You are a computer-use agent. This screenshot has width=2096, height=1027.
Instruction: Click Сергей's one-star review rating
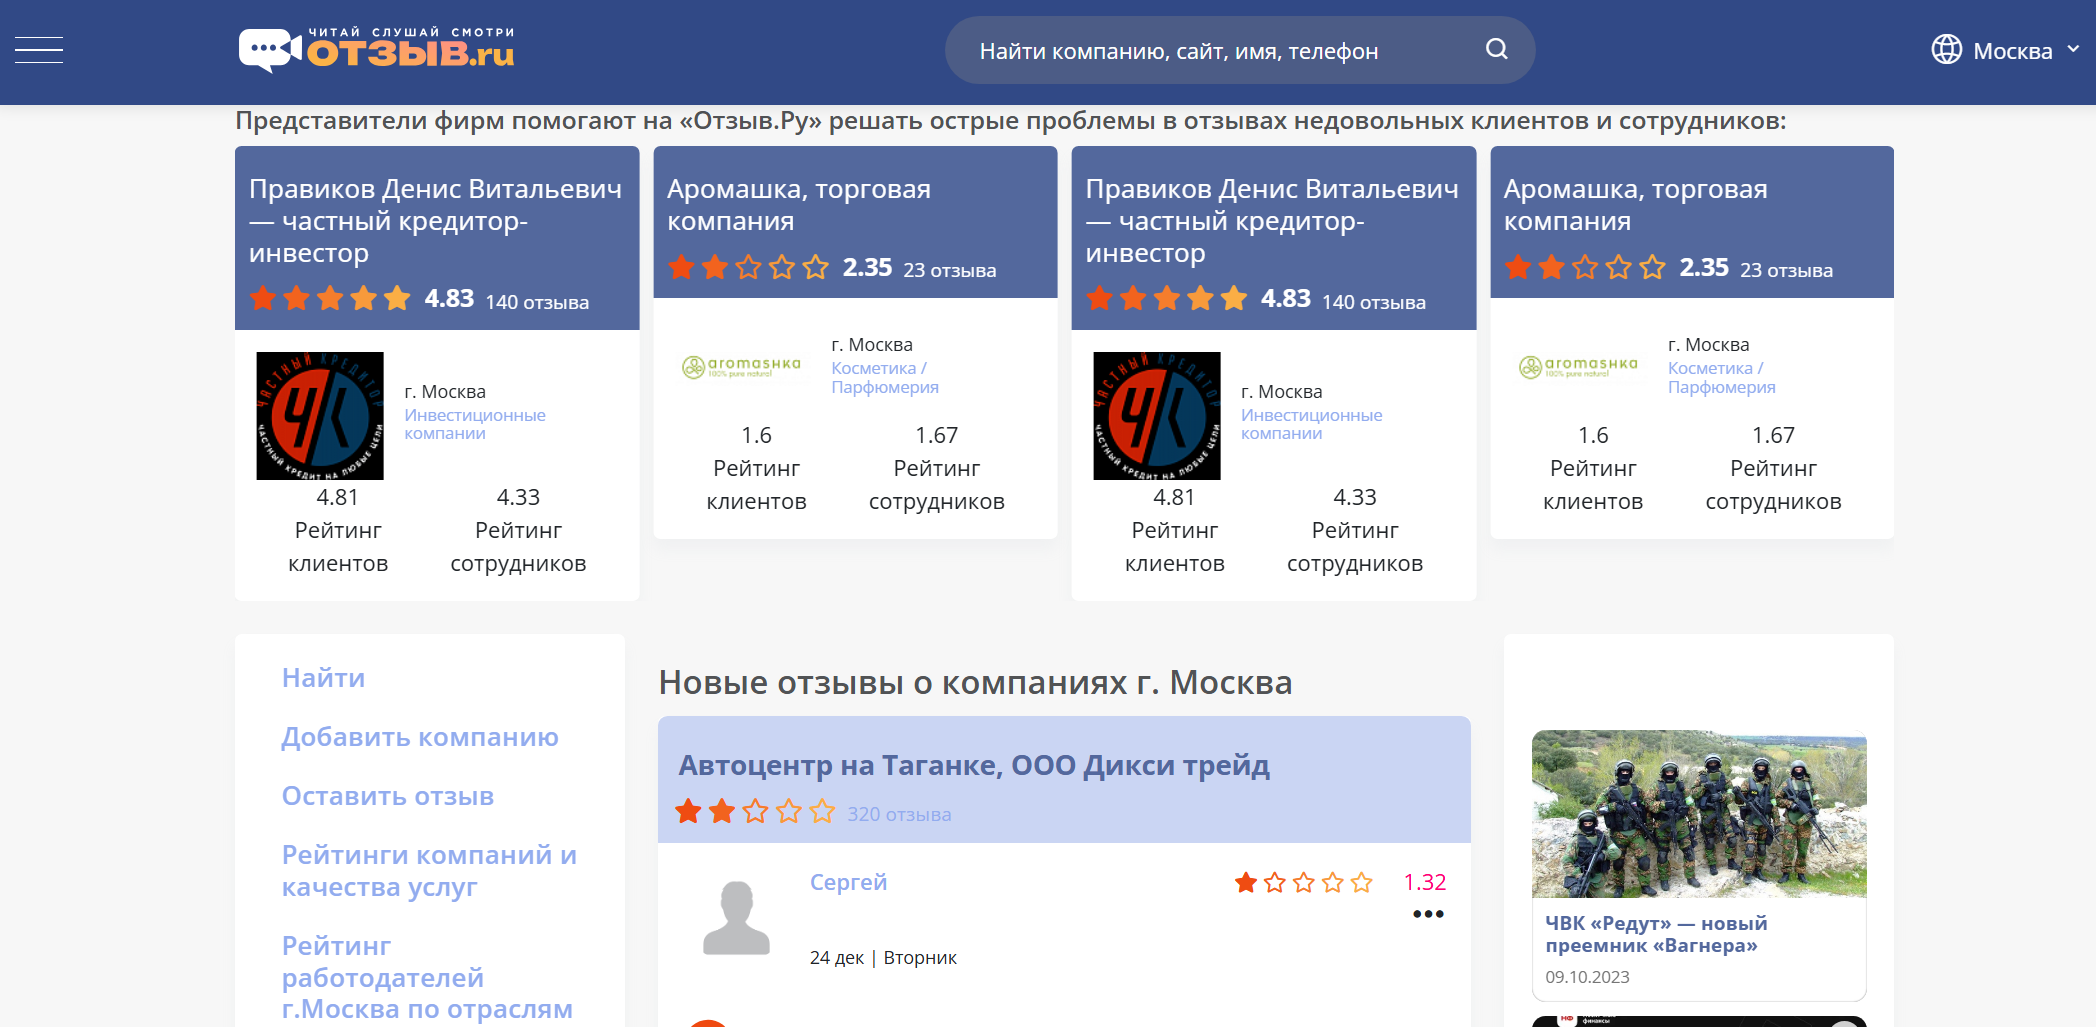point(1303,882)
